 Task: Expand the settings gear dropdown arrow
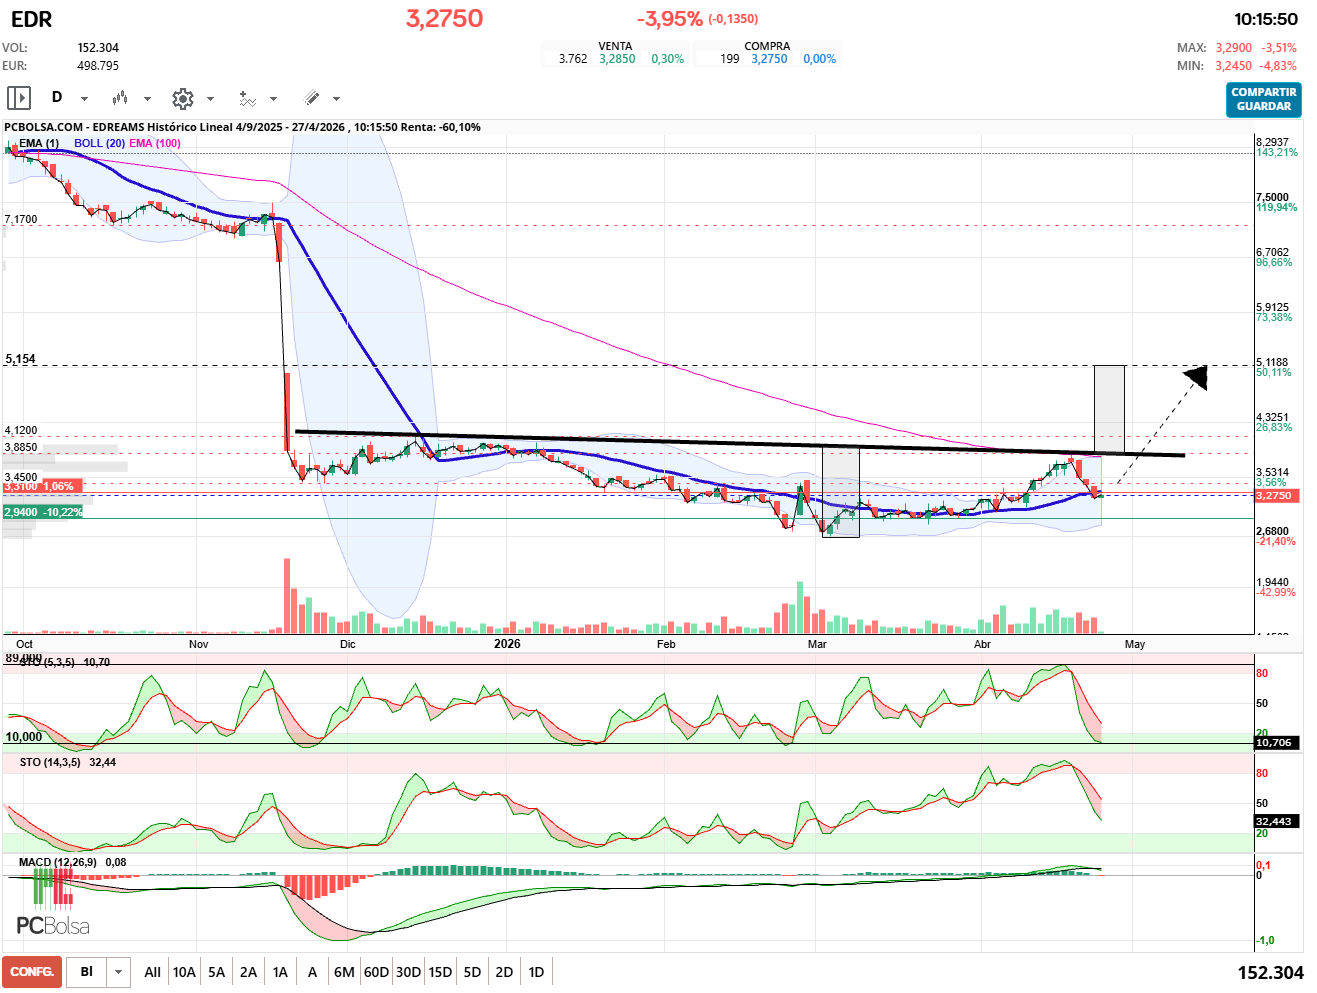tap(210, 99)
